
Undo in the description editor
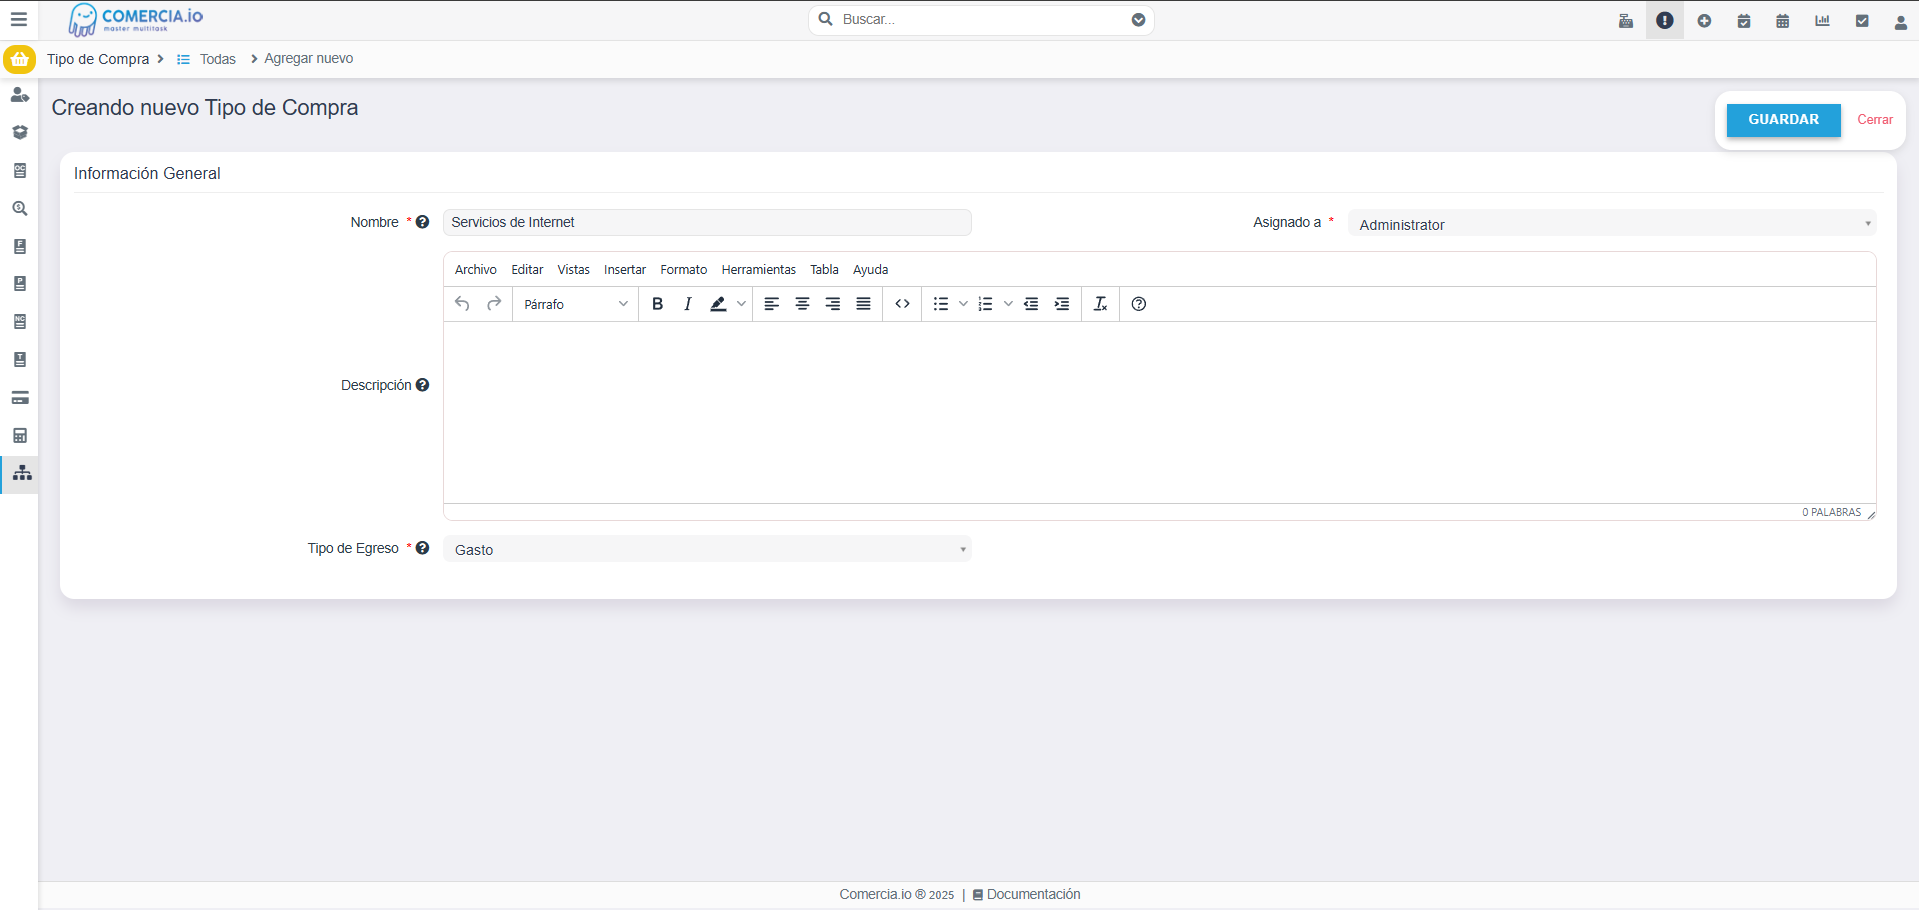click(x=462, y=304)
